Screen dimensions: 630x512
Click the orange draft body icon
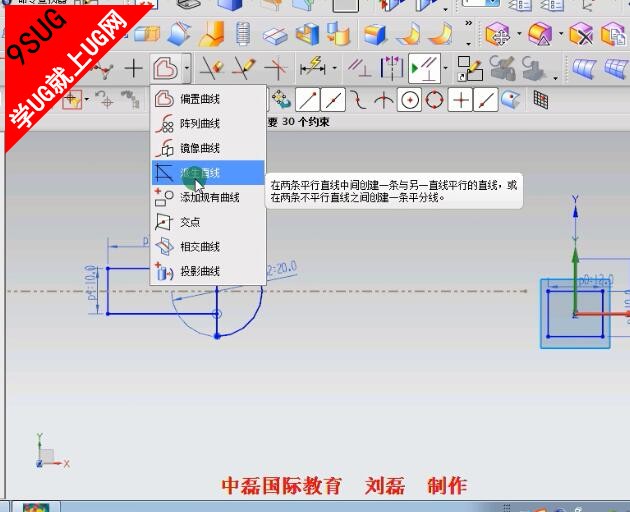tap(212, 34)
